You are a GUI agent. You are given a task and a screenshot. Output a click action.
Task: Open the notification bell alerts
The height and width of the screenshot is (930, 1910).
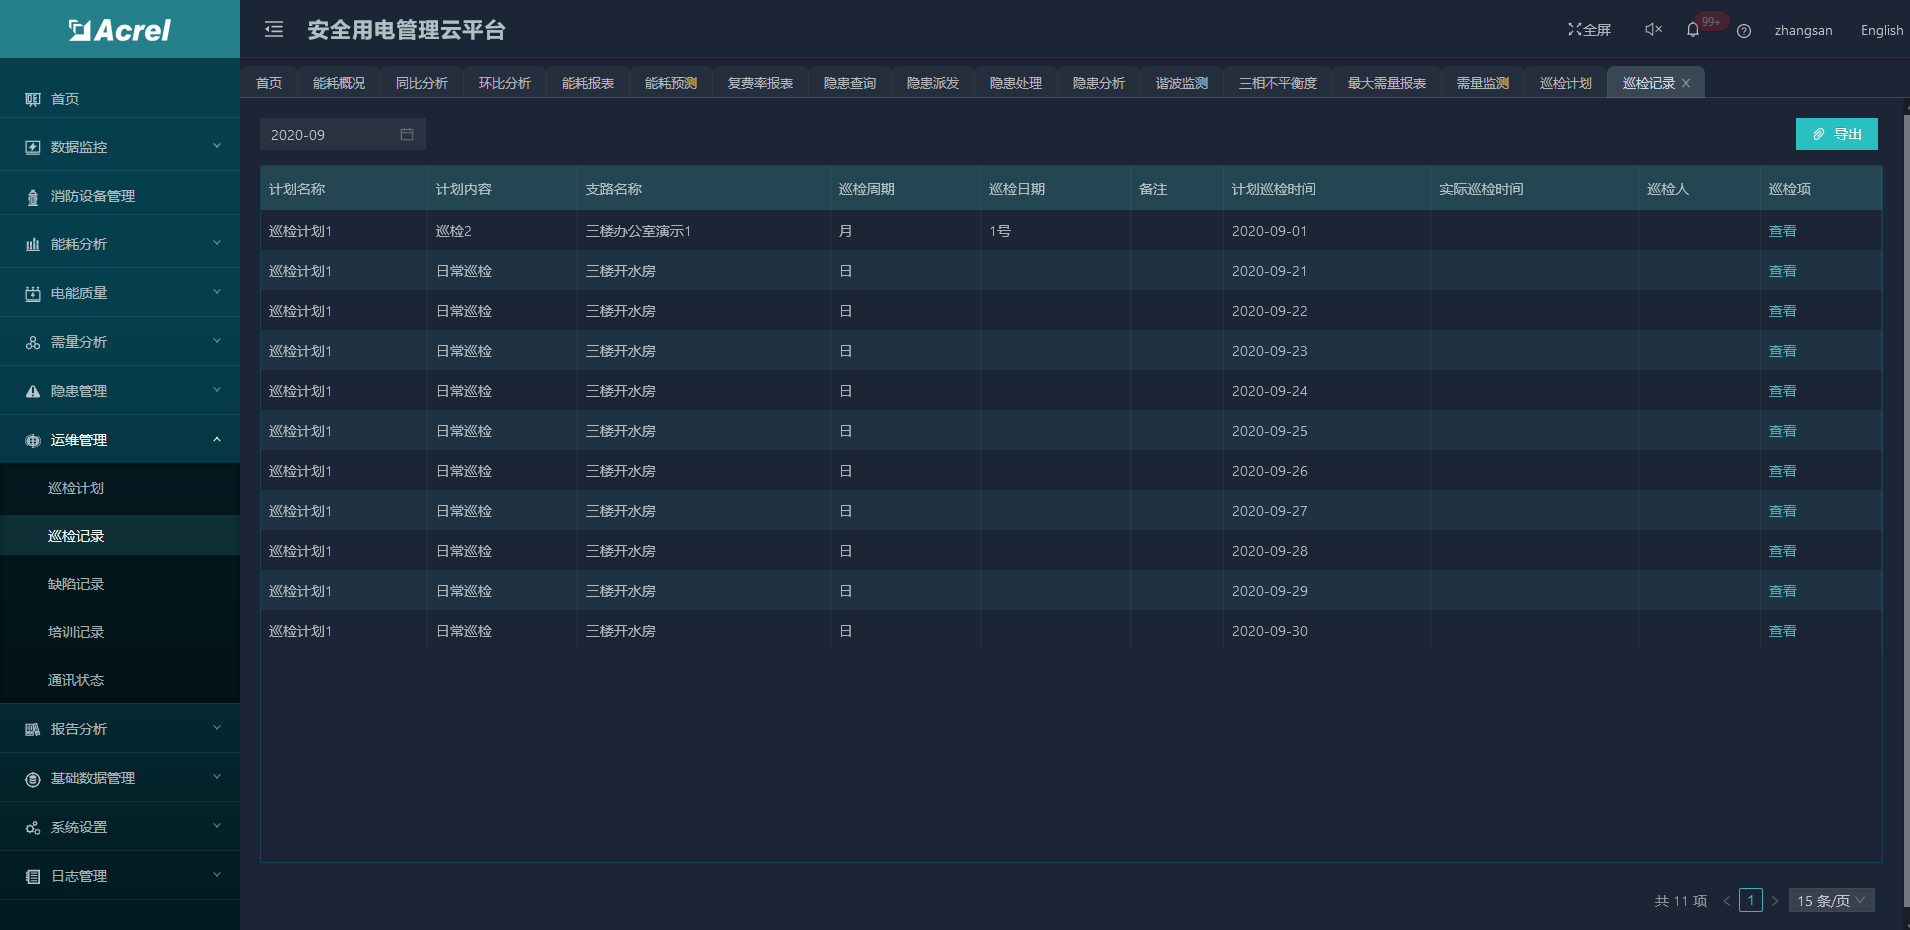click(1693, 30)
